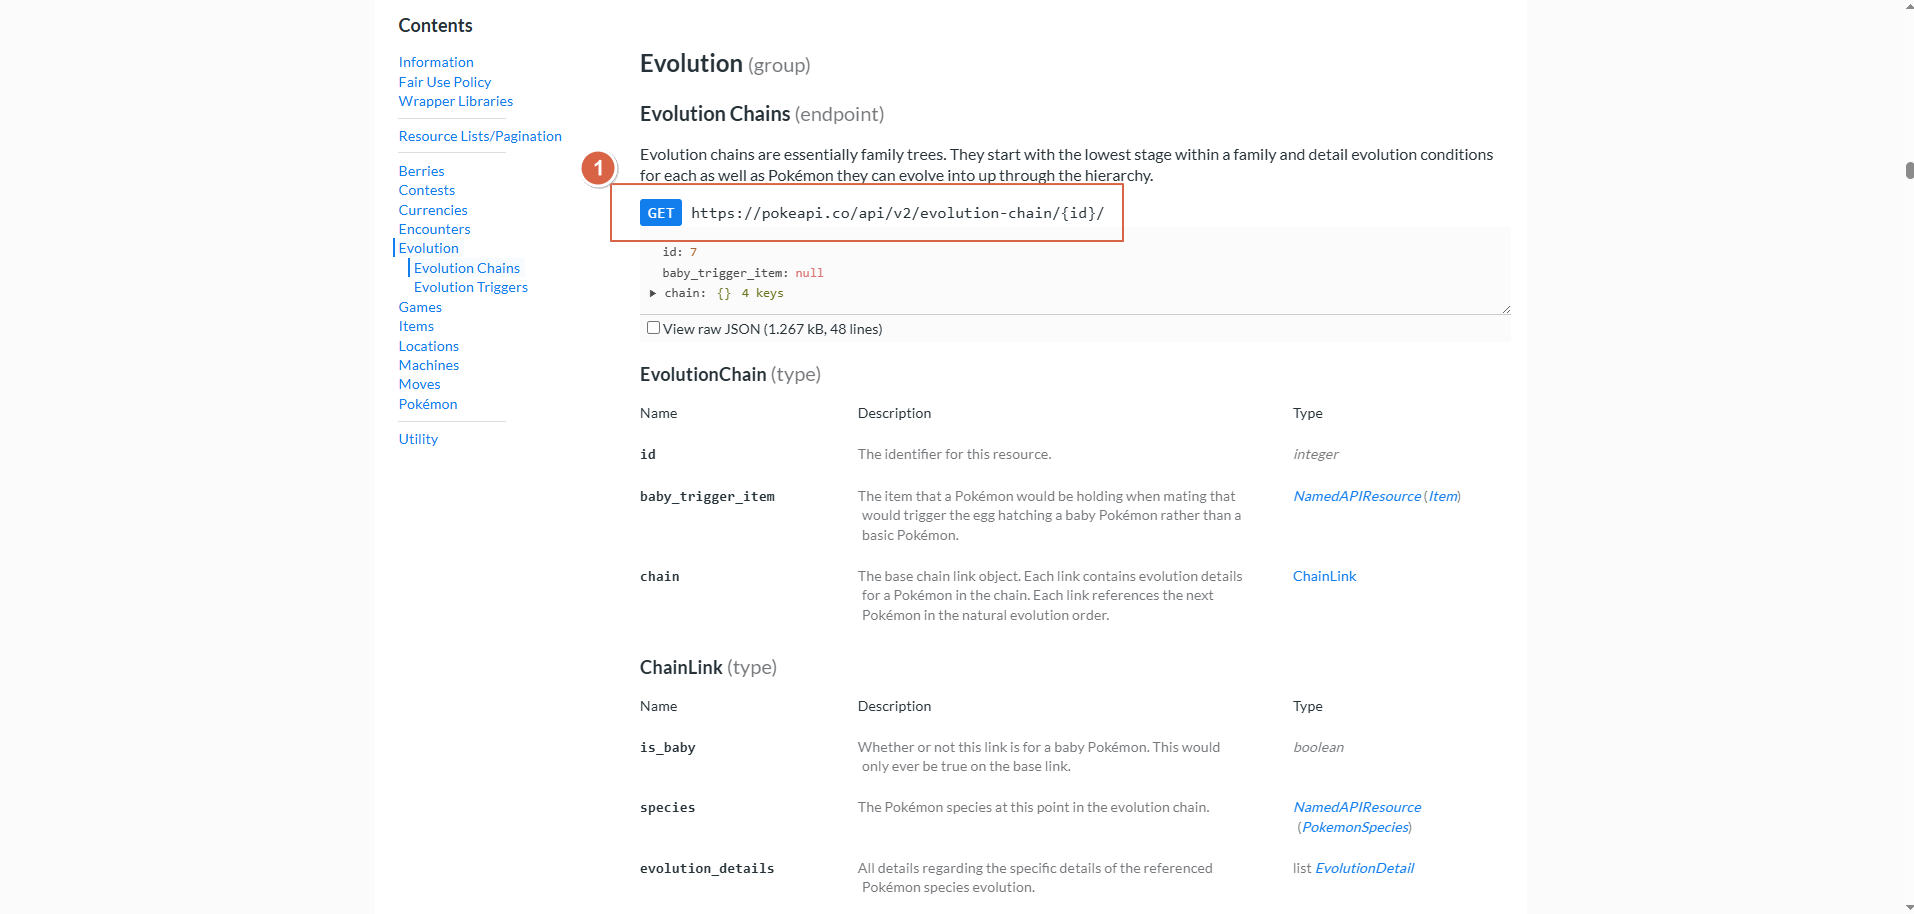
Task: Click the scroll up arrow on scrollbar
Action: click(1909, 6)
